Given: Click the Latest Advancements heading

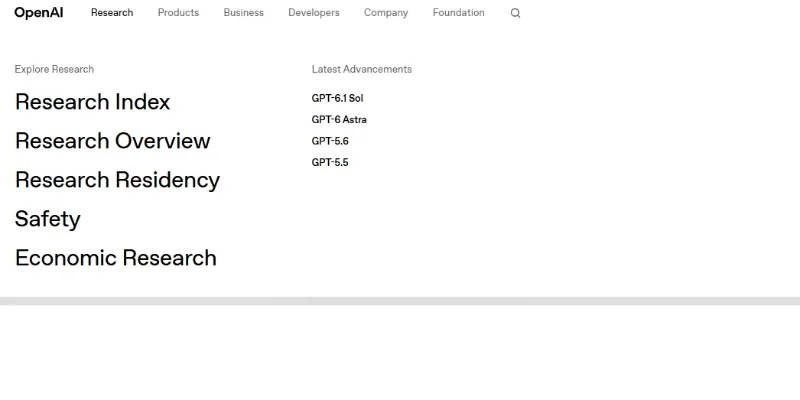Looking at the screenshot, I should [x=362, y=69].
